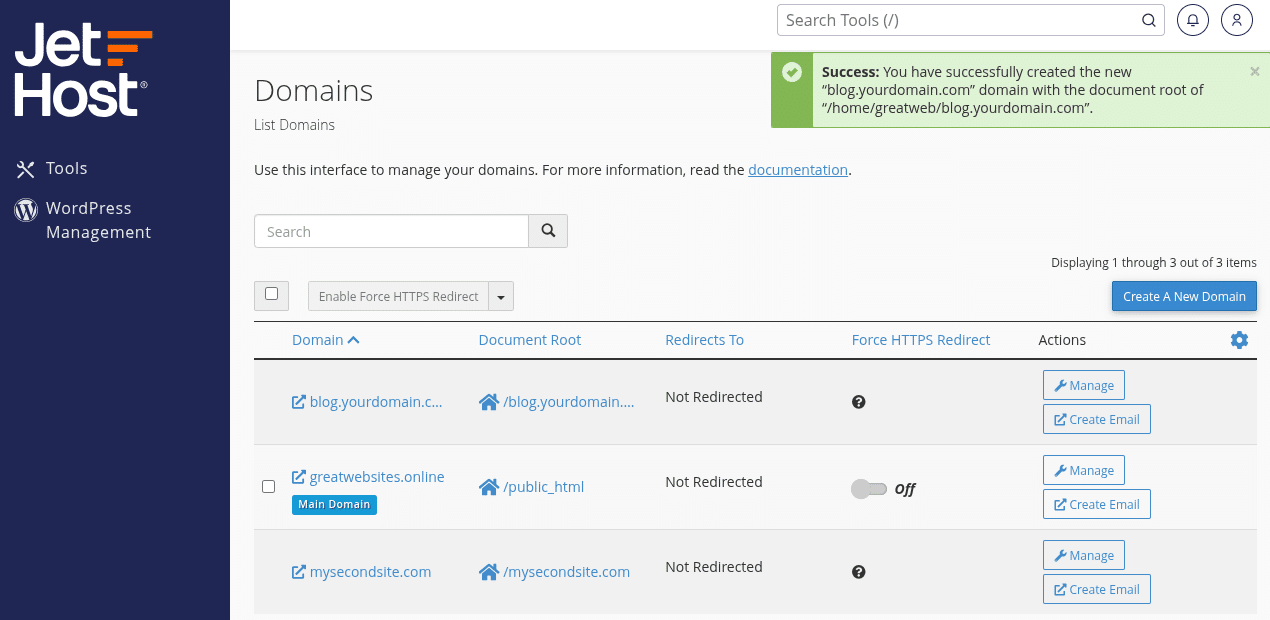Click Create A New Domain button
This screenshot has width=1270, height=620.
coord(1184,296)
